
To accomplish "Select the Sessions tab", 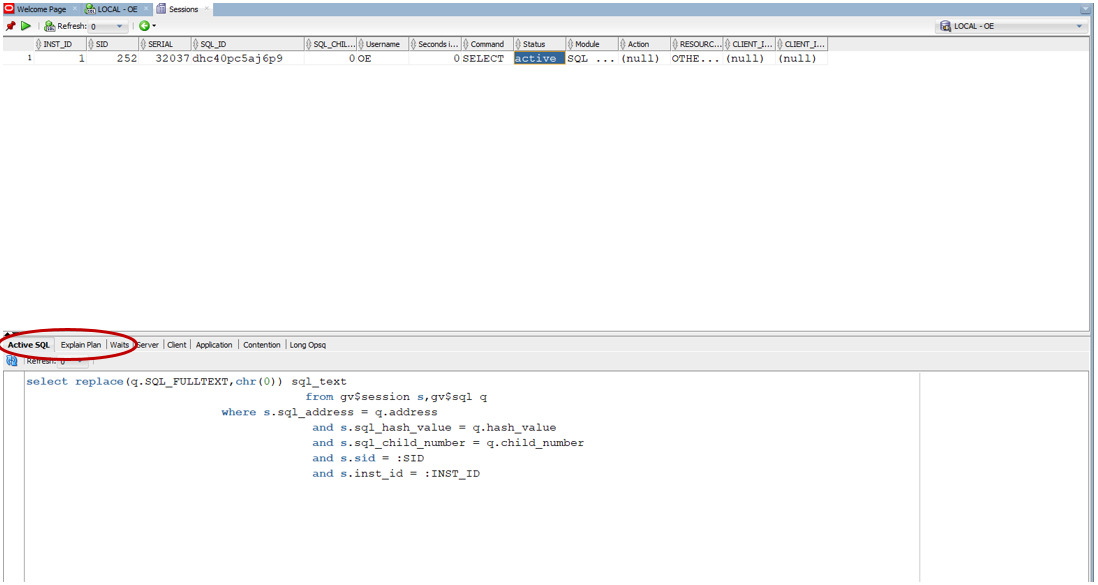I will click(x=183, y=9).
